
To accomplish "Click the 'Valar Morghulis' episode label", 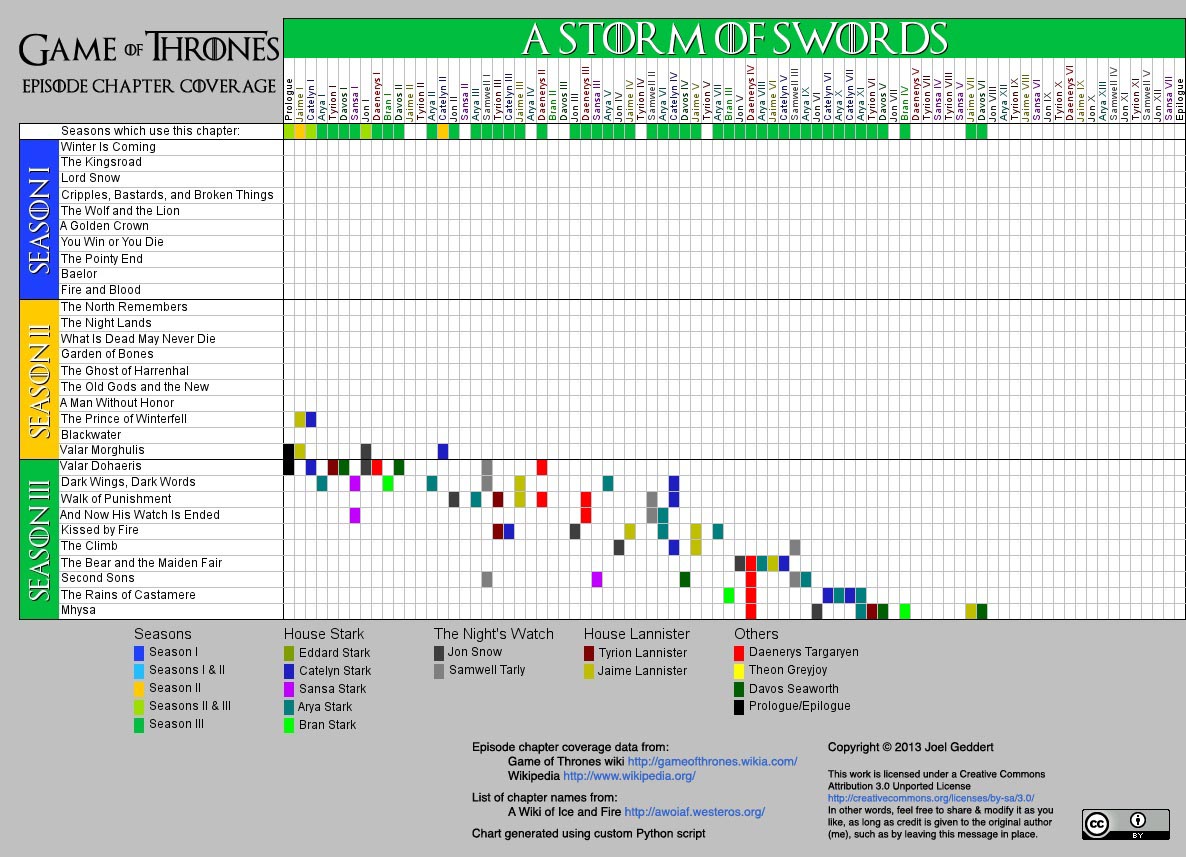I will tap(102, 450).
